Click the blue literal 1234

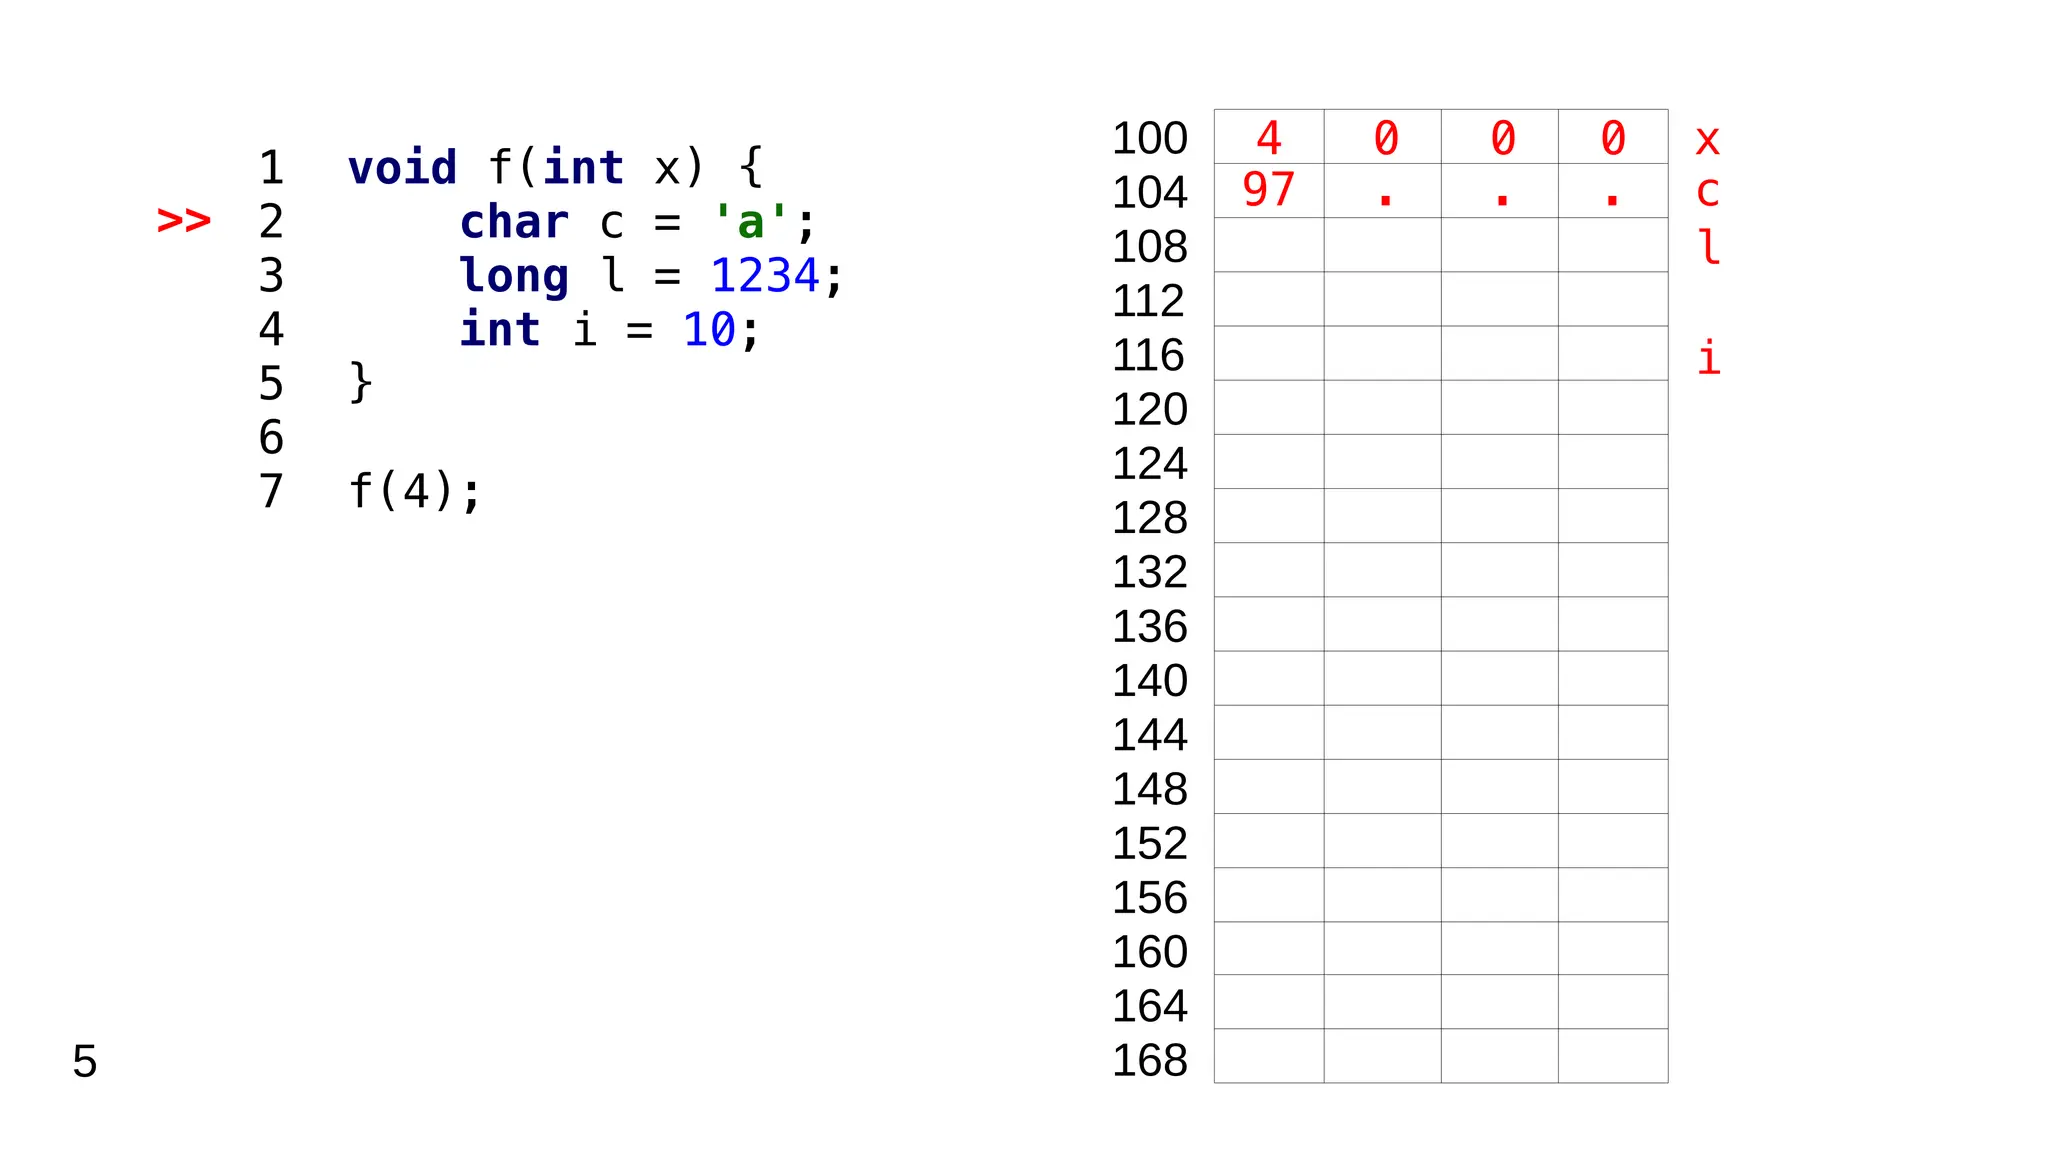coord(765,276)
